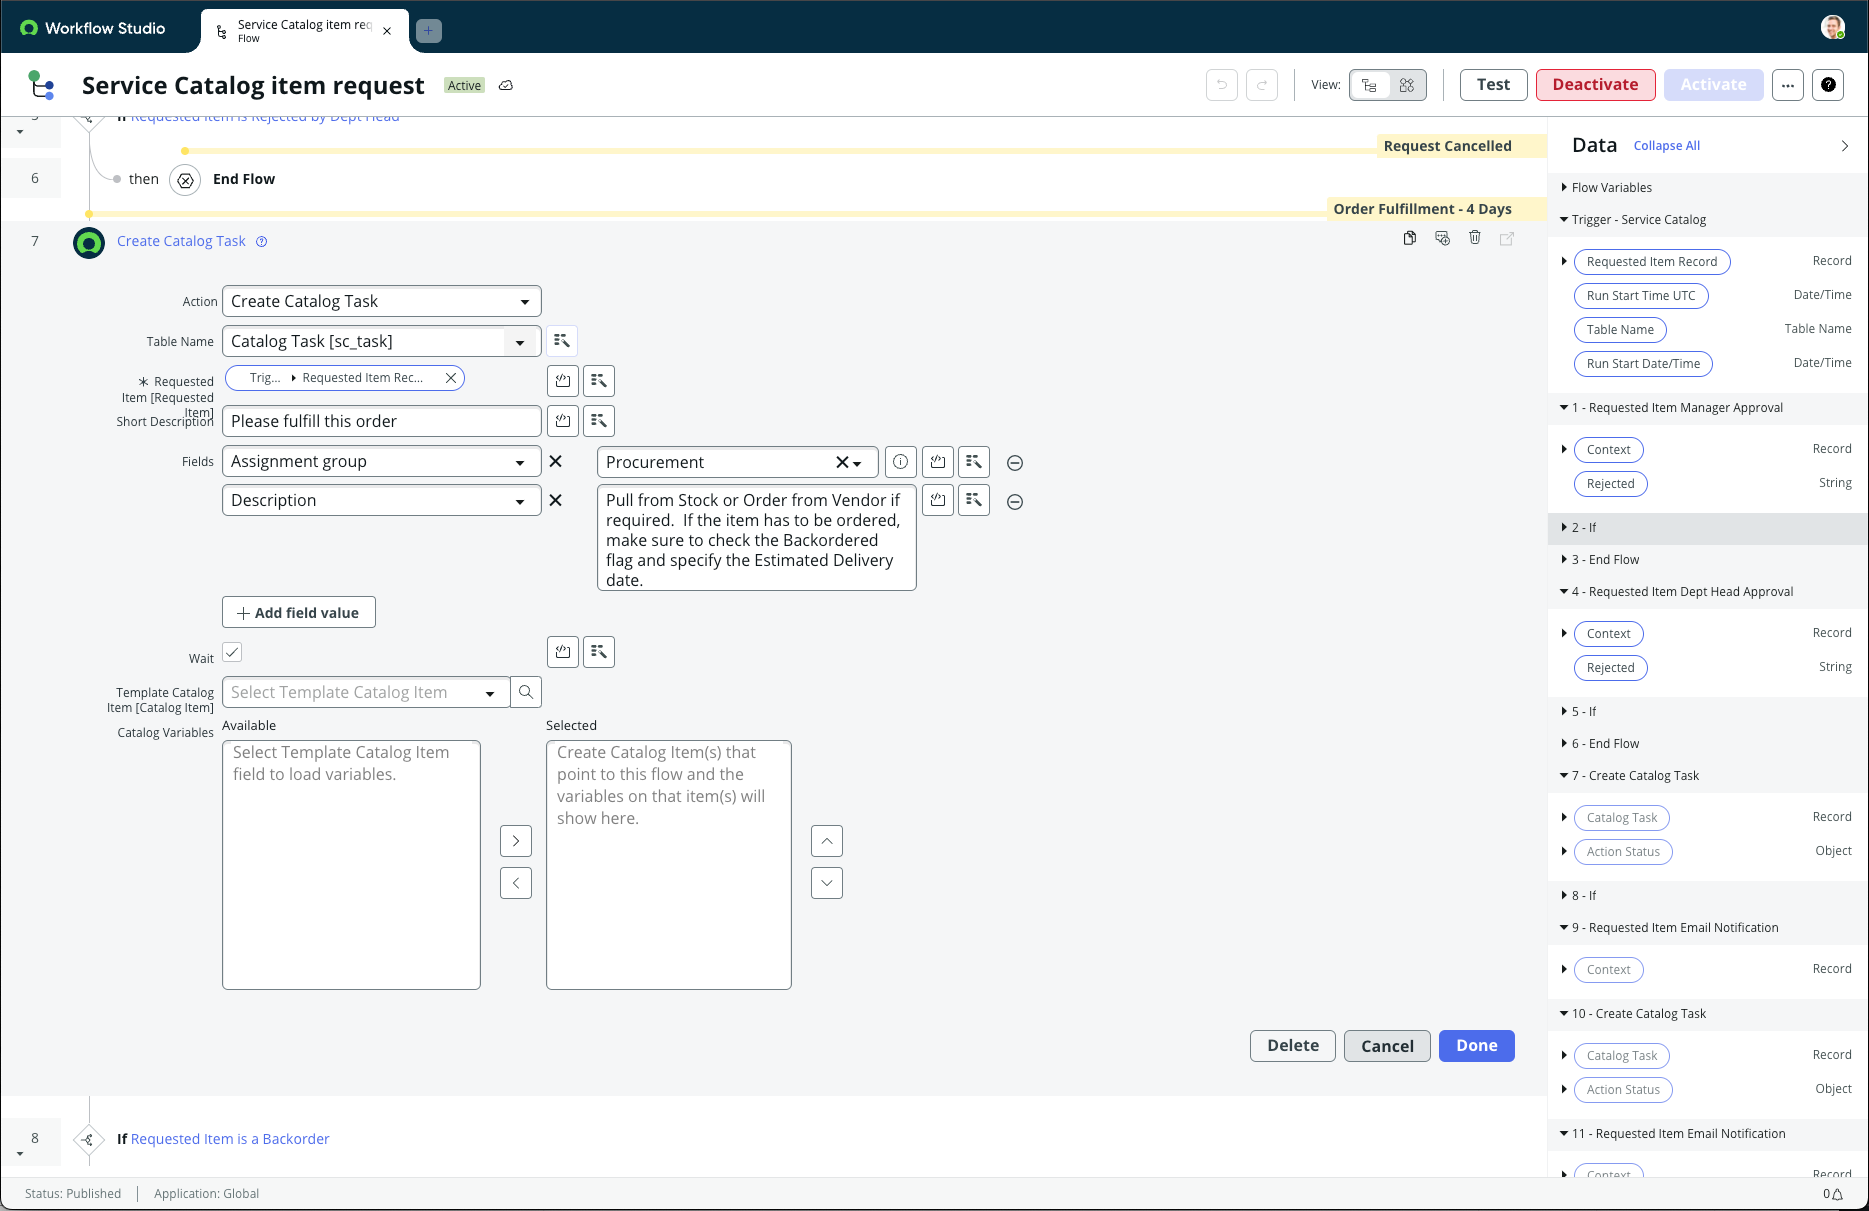Click the script icon beside the Description text
Viewport: 1869px width, 1211px height.
pos(938,500)
